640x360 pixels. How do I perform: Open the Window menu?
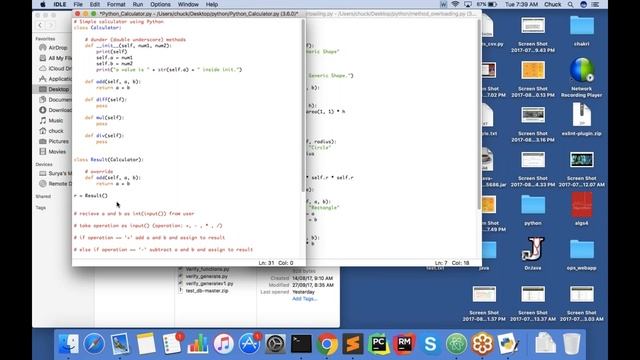(x=188, y=4)
